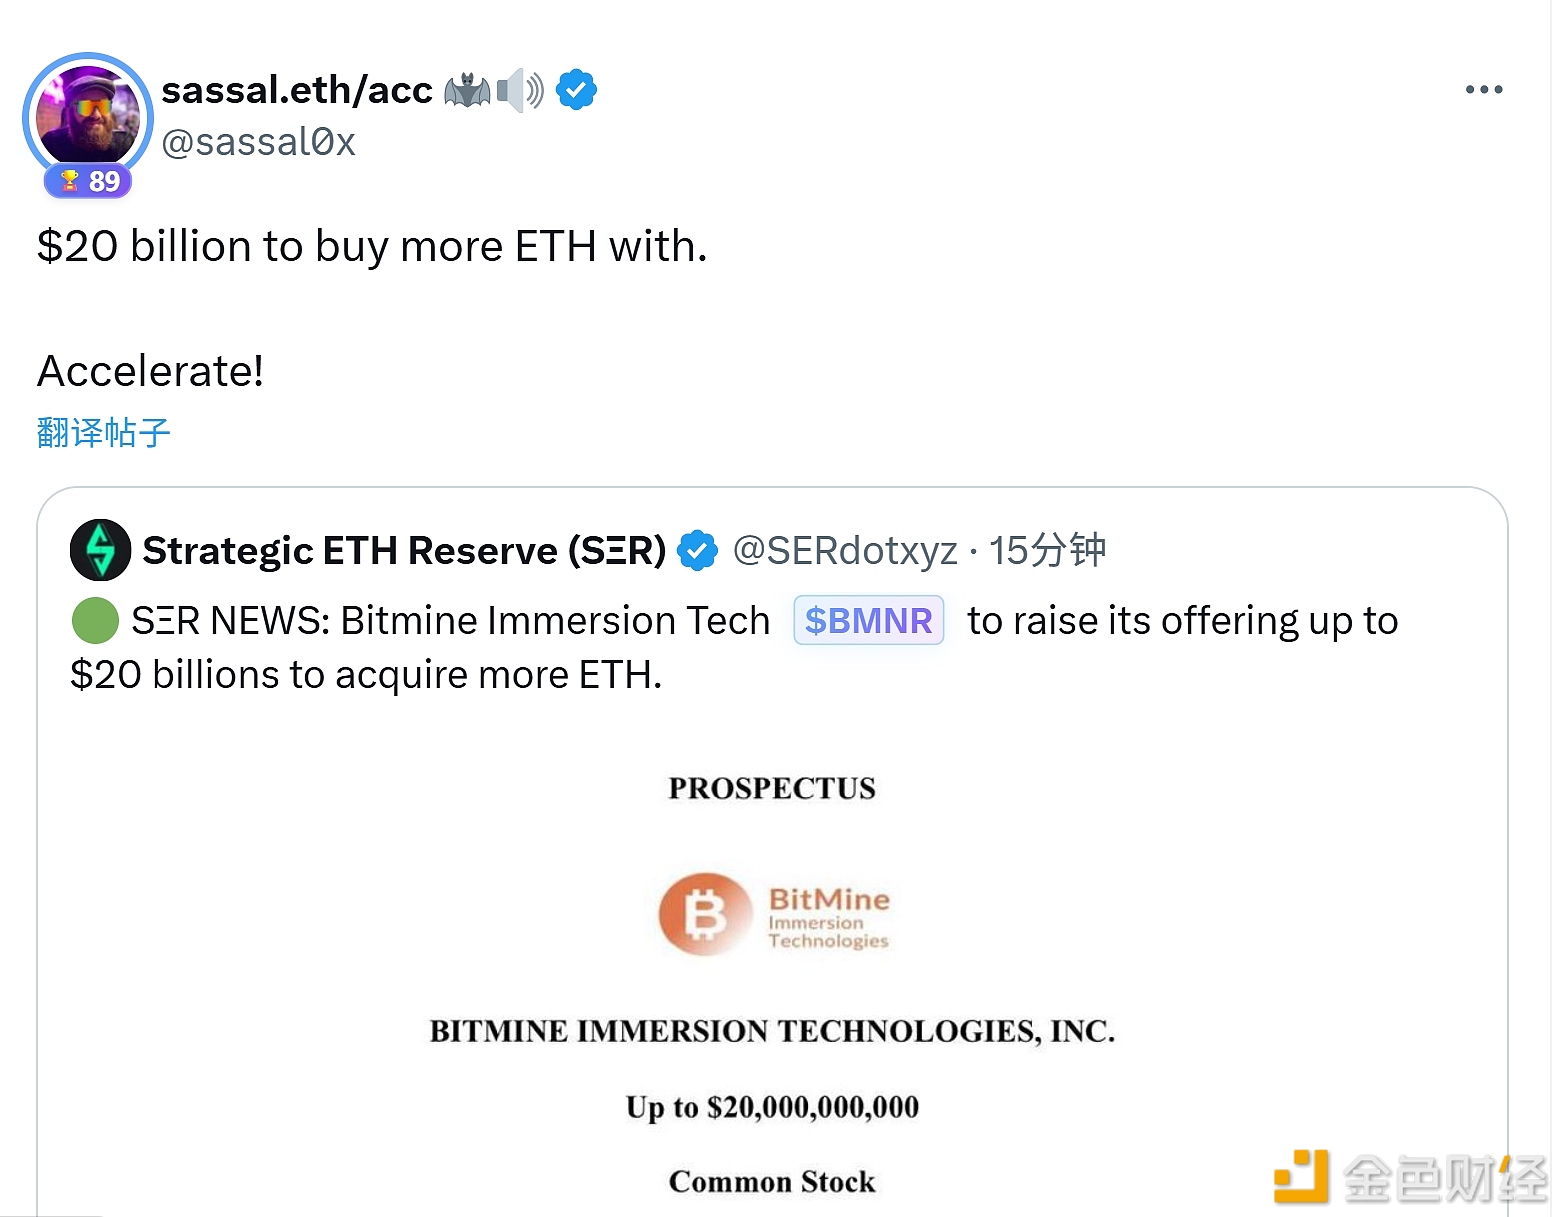This screenshot has height=1217, width=1561.
Task: Click the green circle emoji before SΞR NEWS
Action: tap(95, 621)
